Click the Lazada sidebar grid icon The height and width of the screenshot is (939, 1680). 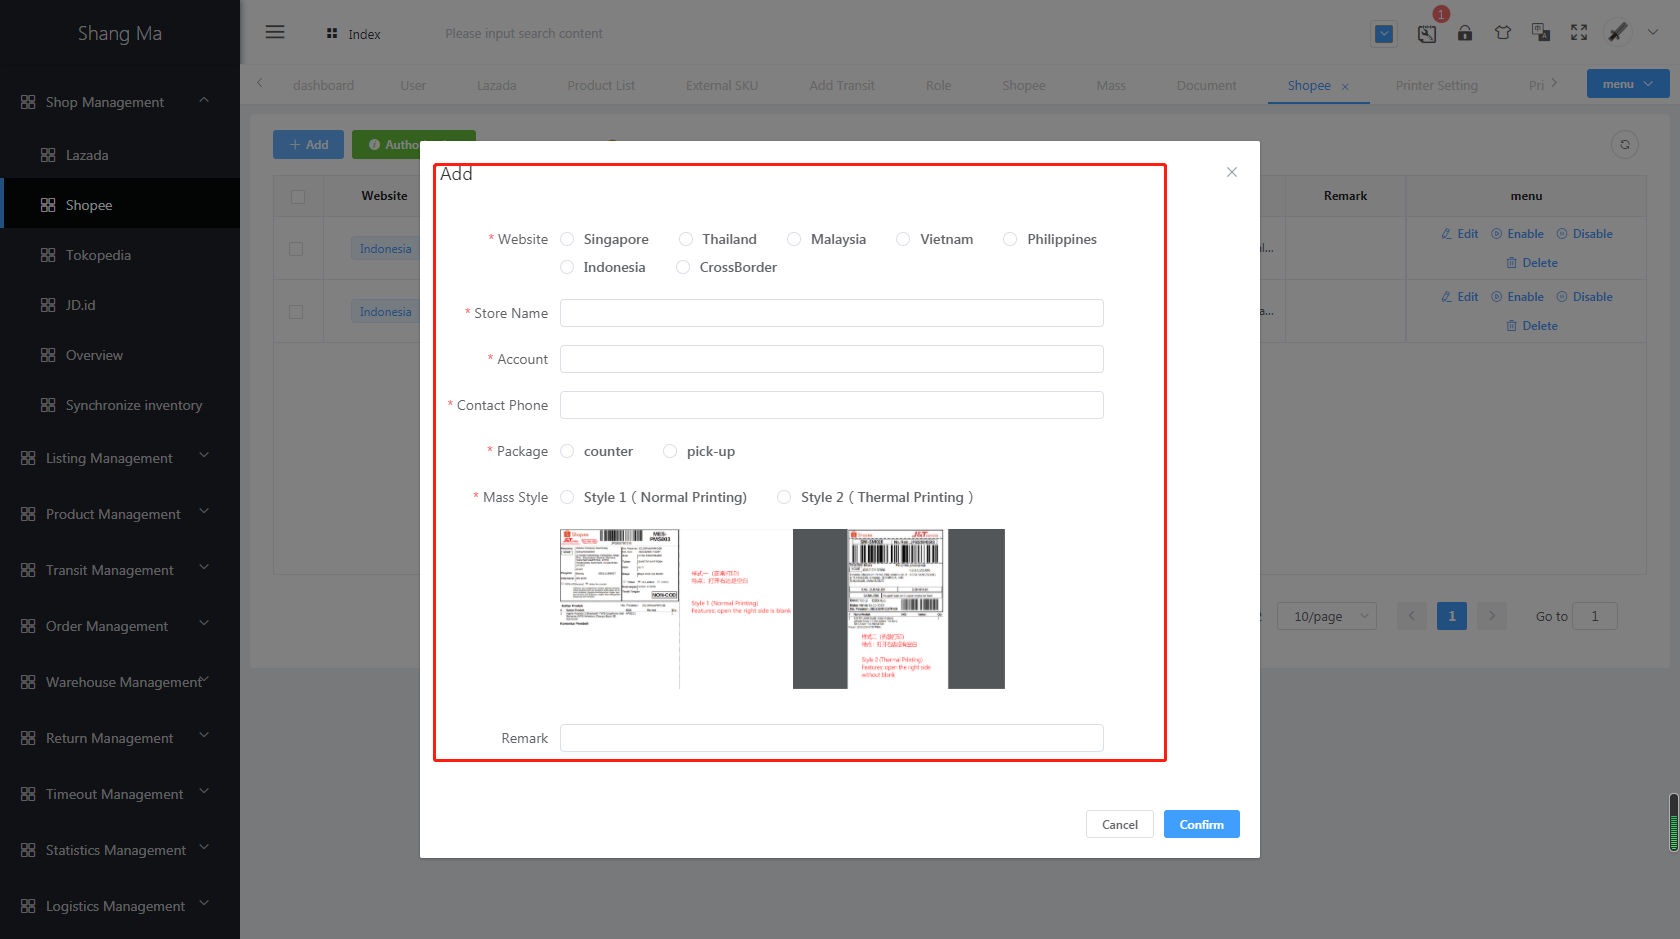pyautogui.click(x=48, y=155)
